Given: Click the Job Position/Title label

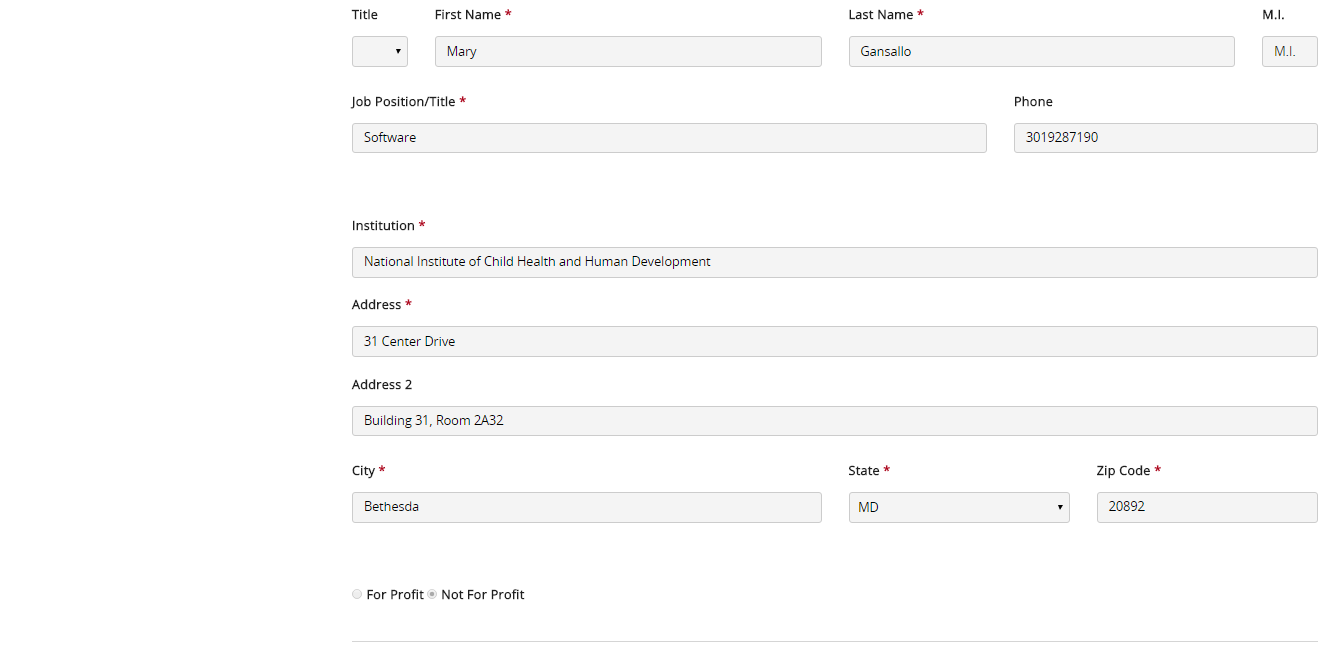Looking at the screenshot, I should 403,102.
